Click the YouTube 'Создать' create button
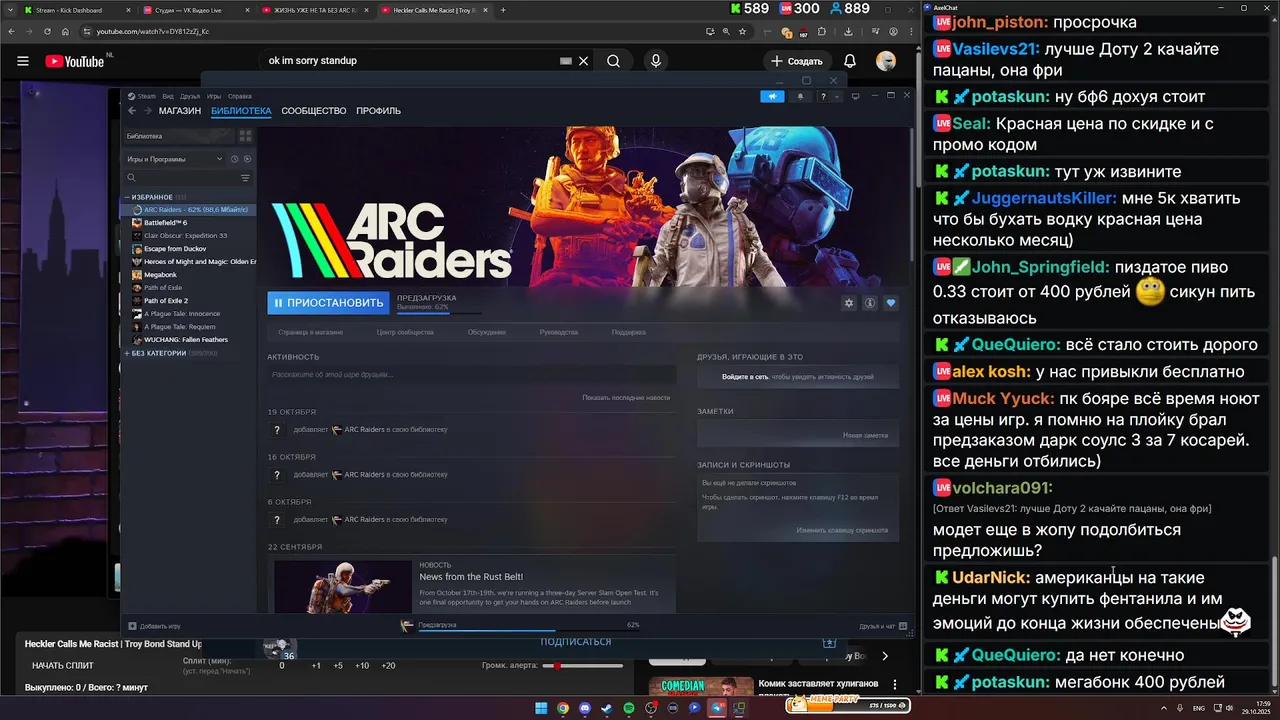 pos(796,61)
